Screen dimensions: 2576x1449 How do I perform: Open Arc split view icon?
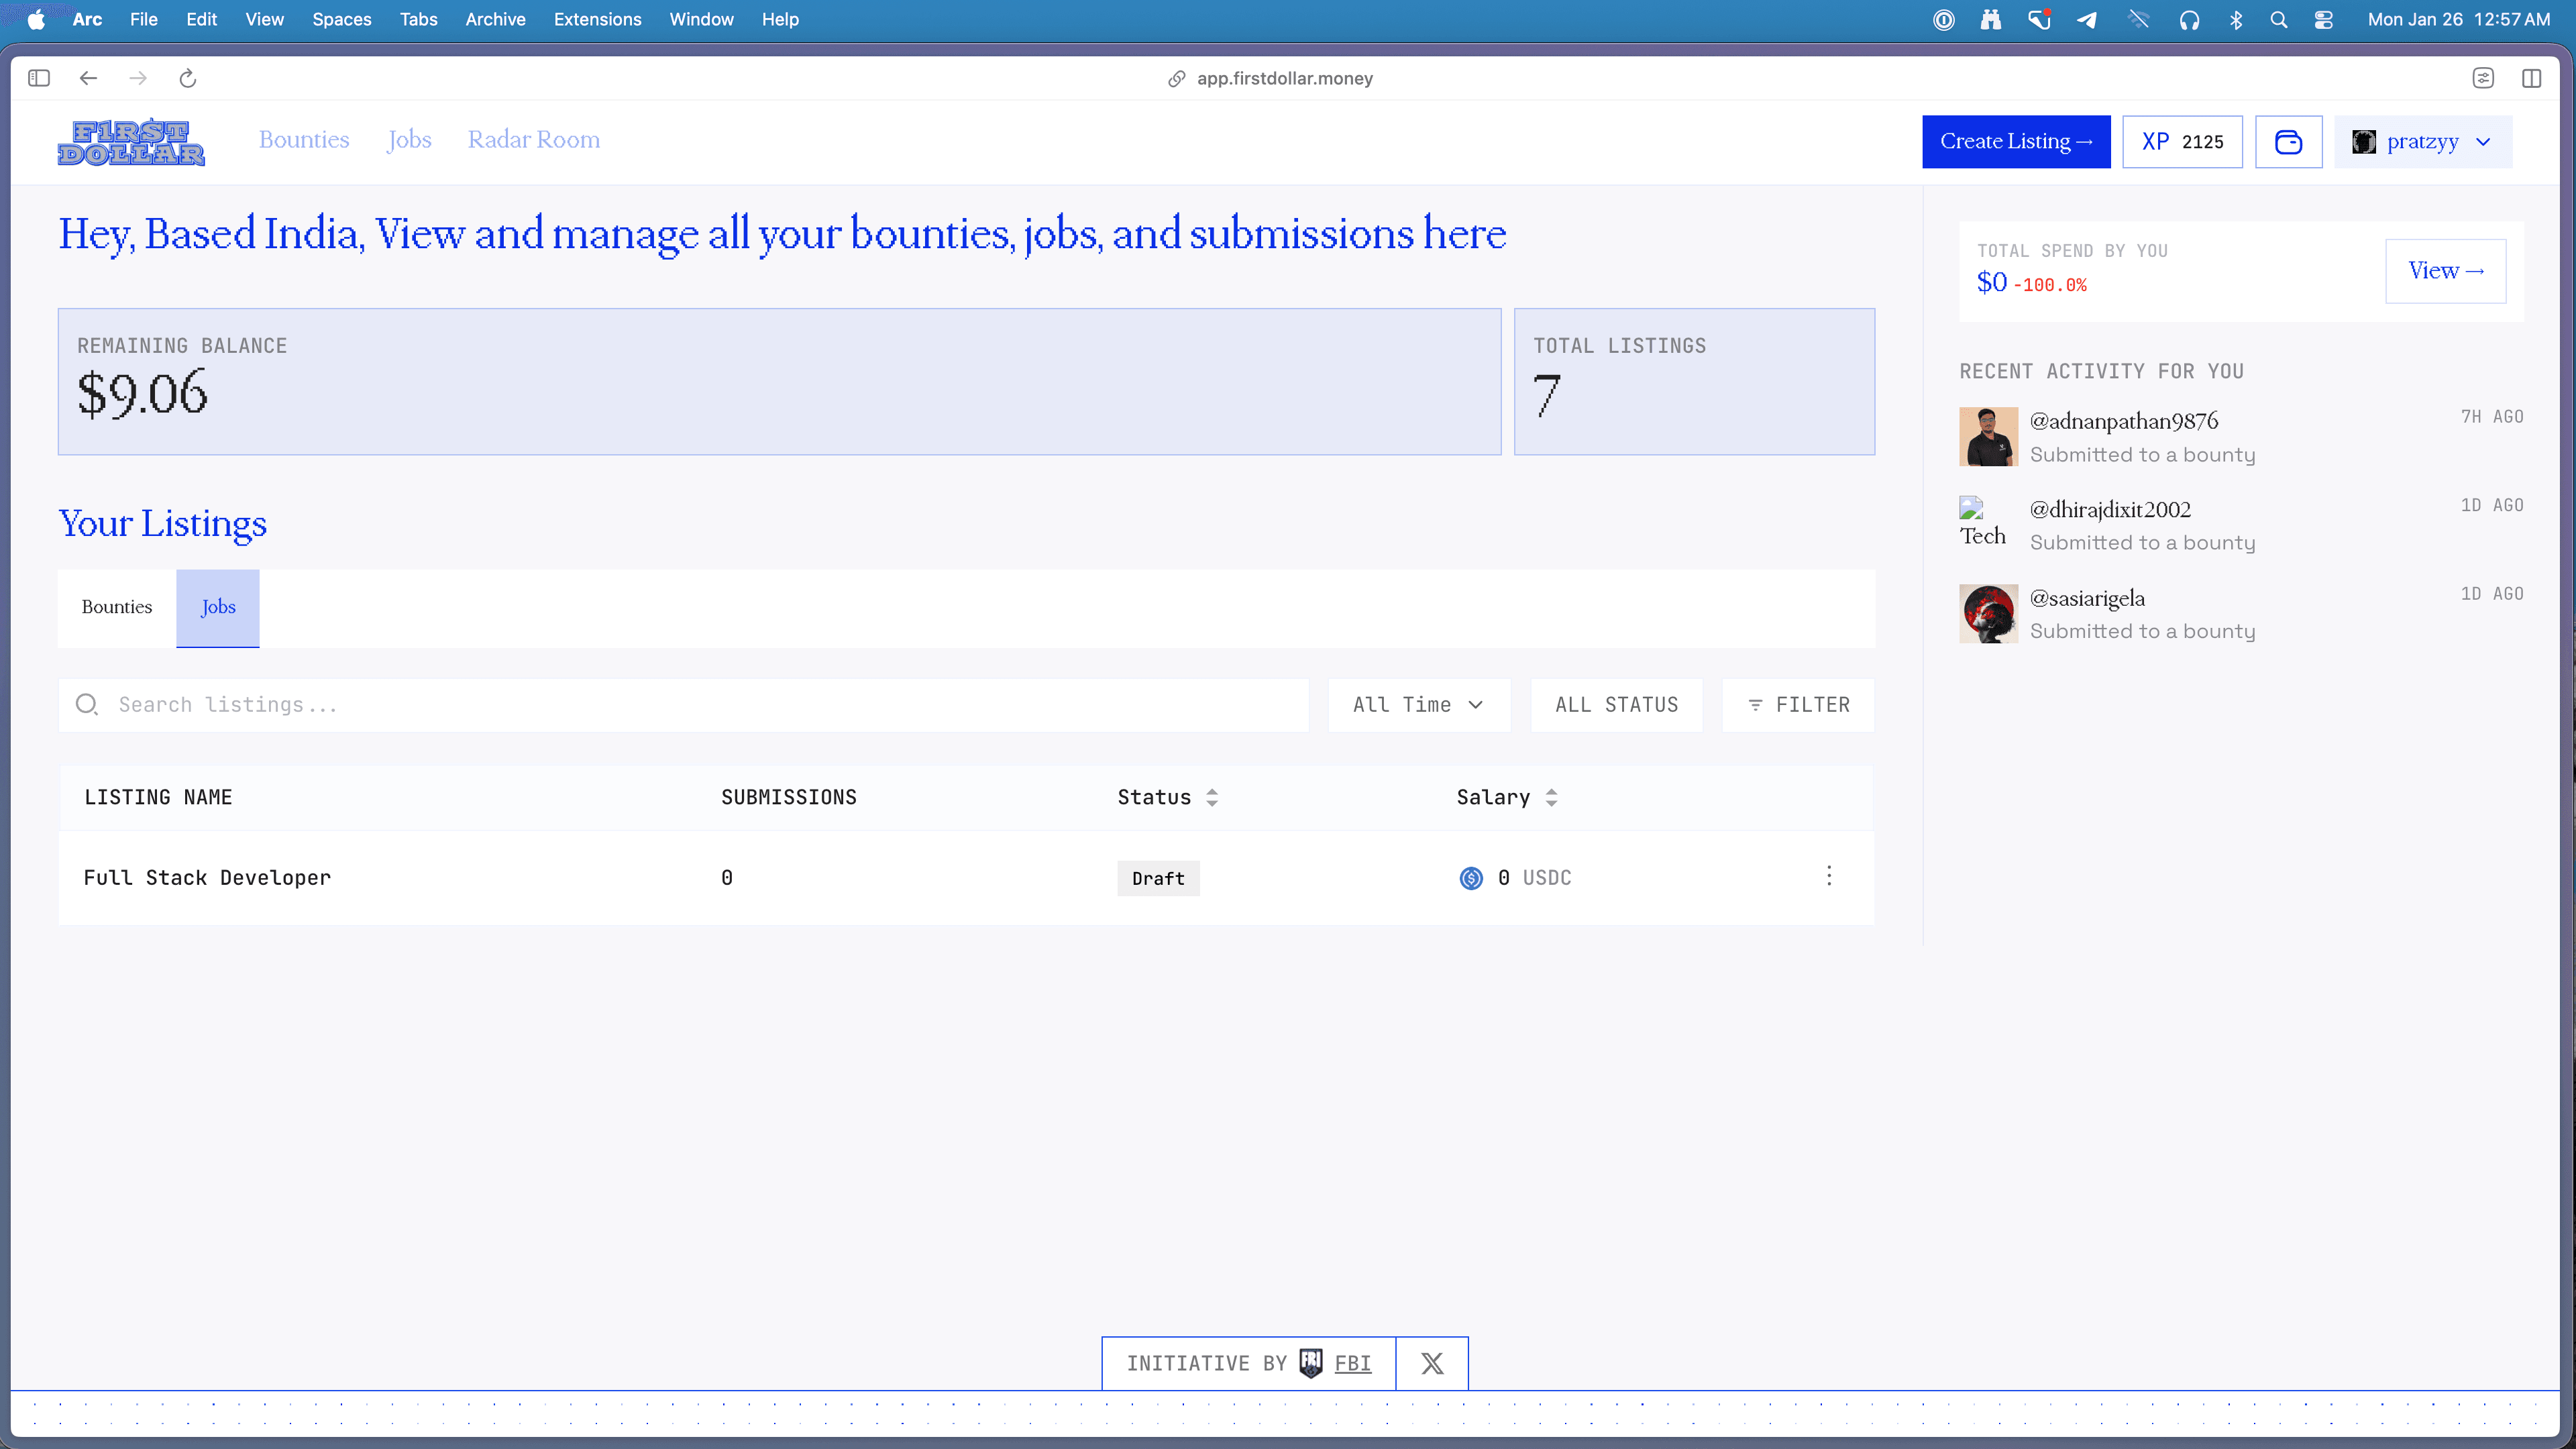pyautogui.click(x=2531, y=78)
